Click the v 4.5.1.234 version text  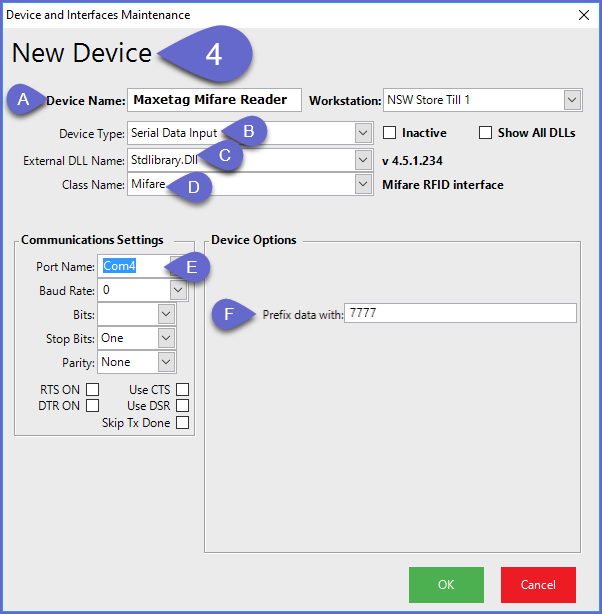point(412,161)
